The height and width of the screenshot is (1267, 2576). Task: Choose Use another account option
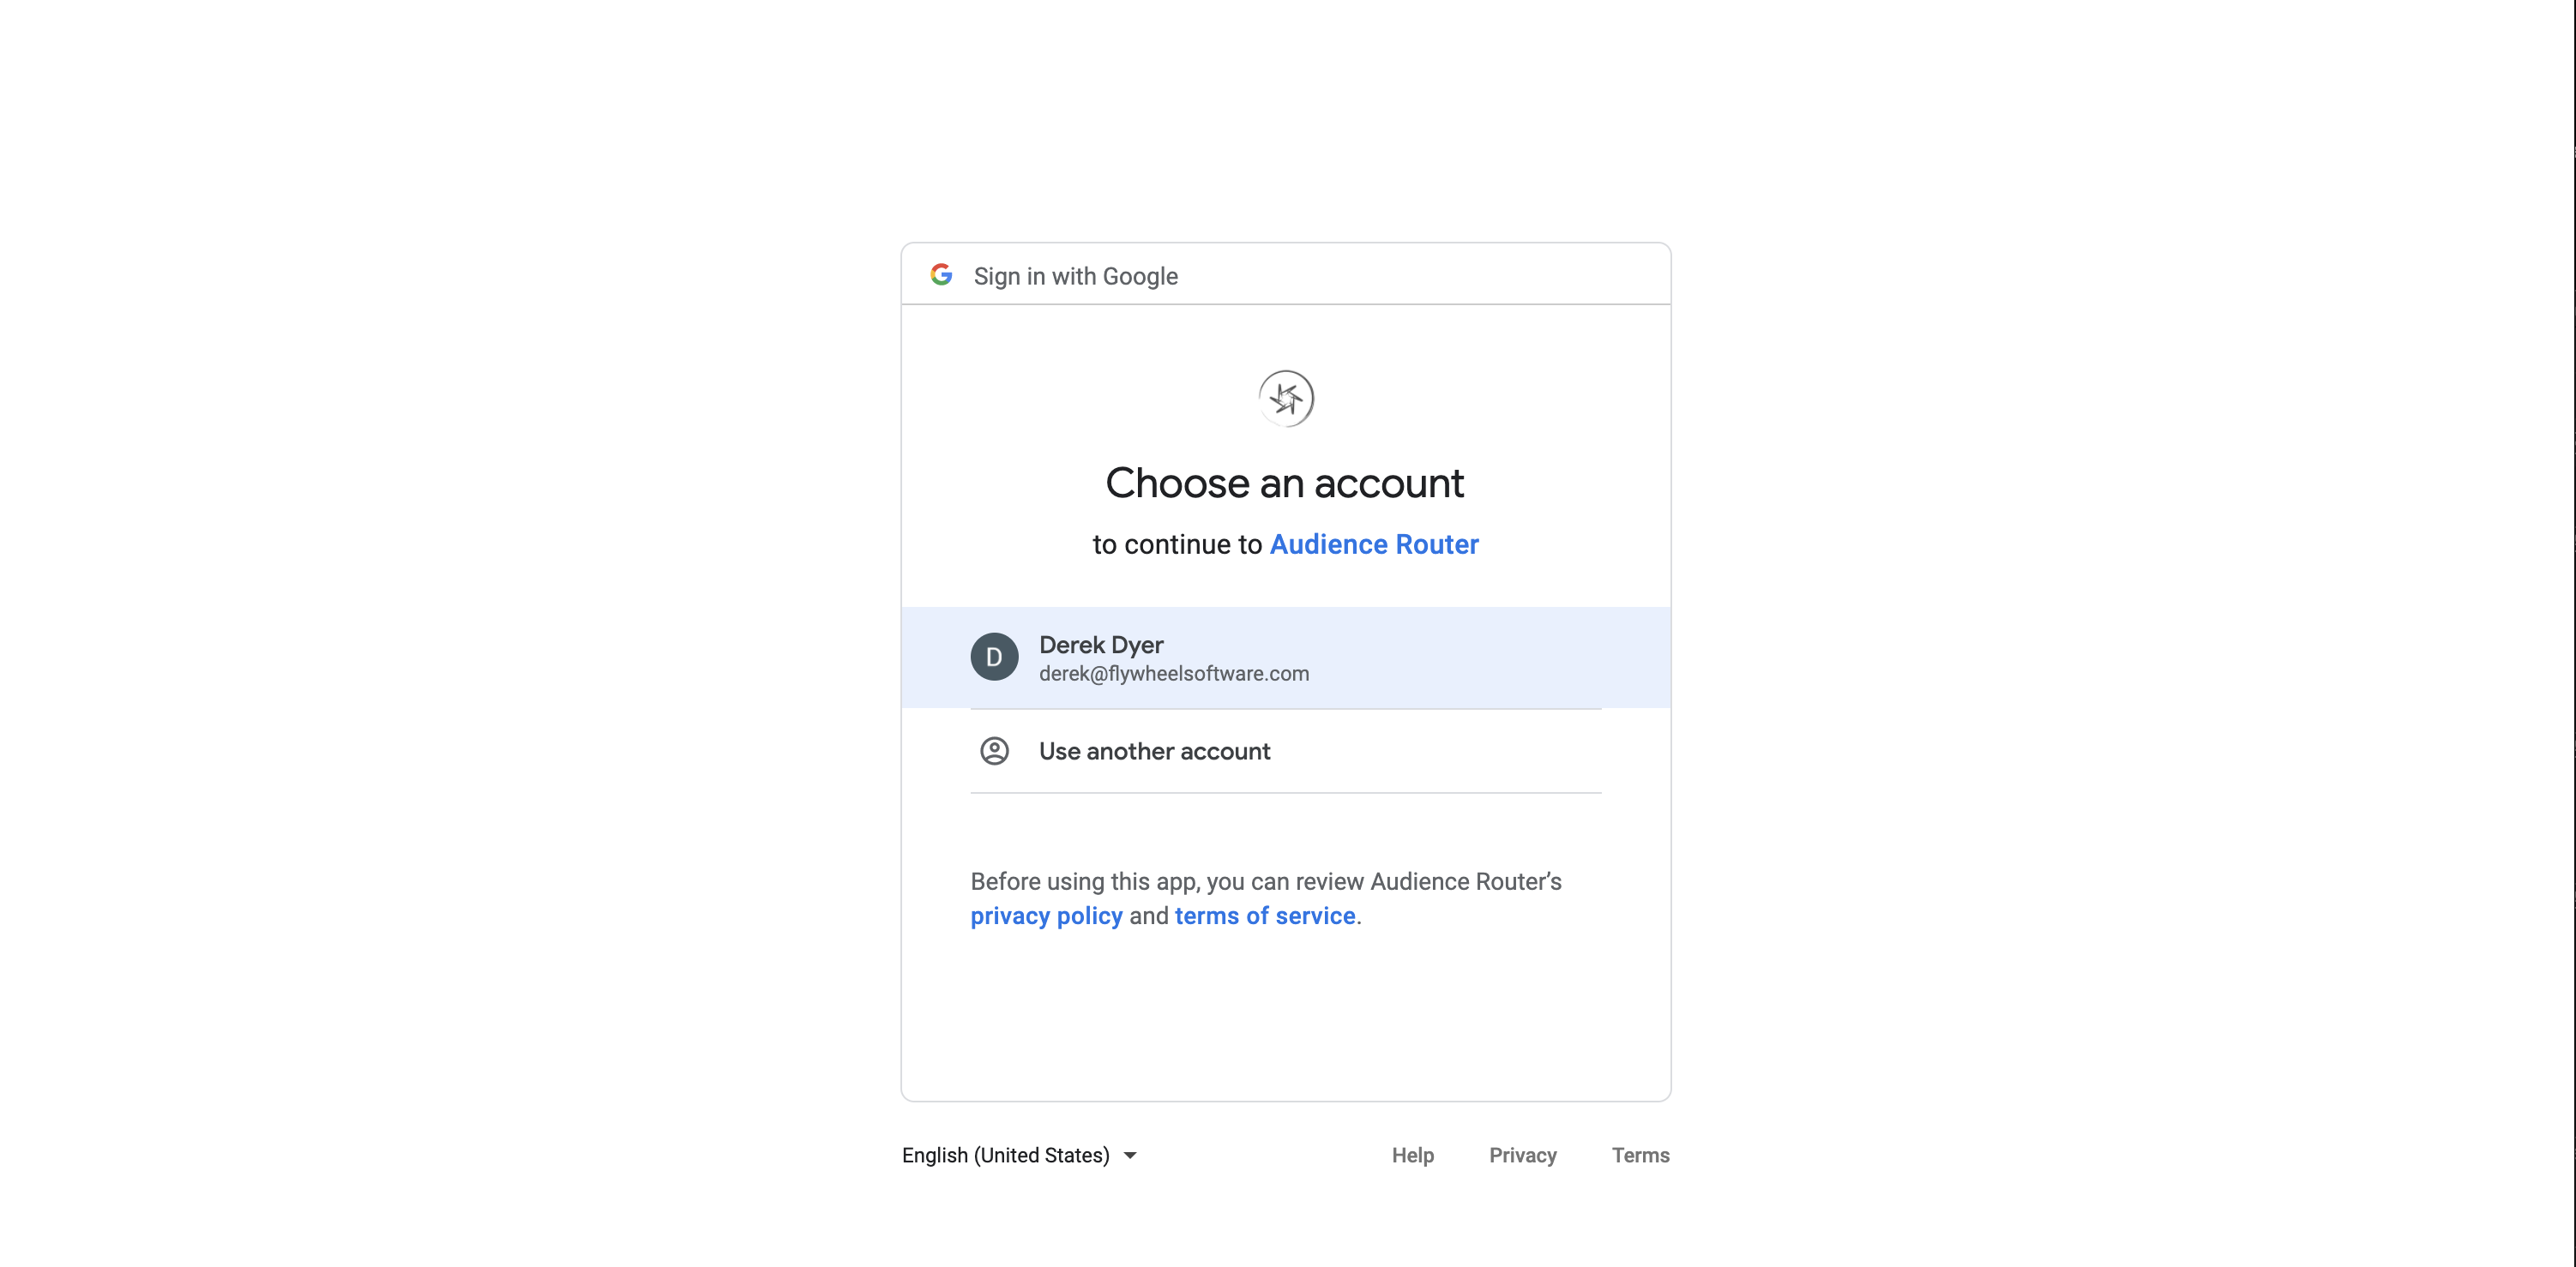tap(1286, 751)
